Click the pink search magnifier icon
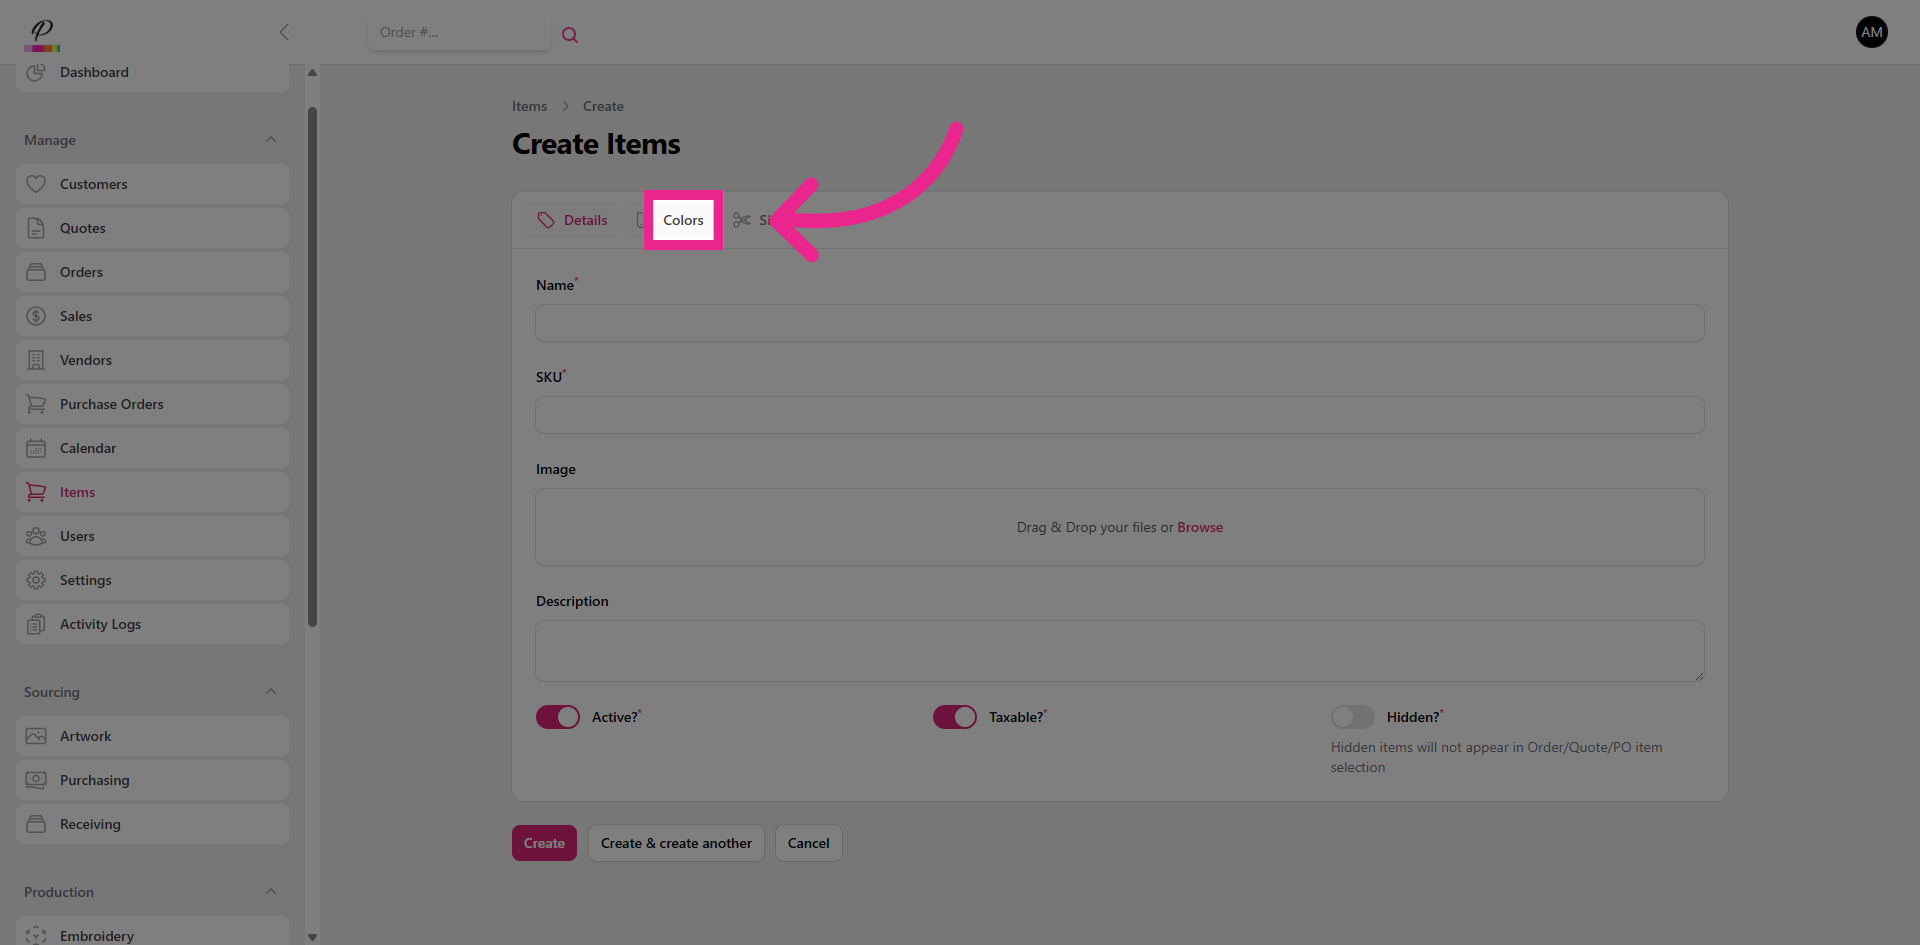This screenshot has width=1920, height=945. 570,34
